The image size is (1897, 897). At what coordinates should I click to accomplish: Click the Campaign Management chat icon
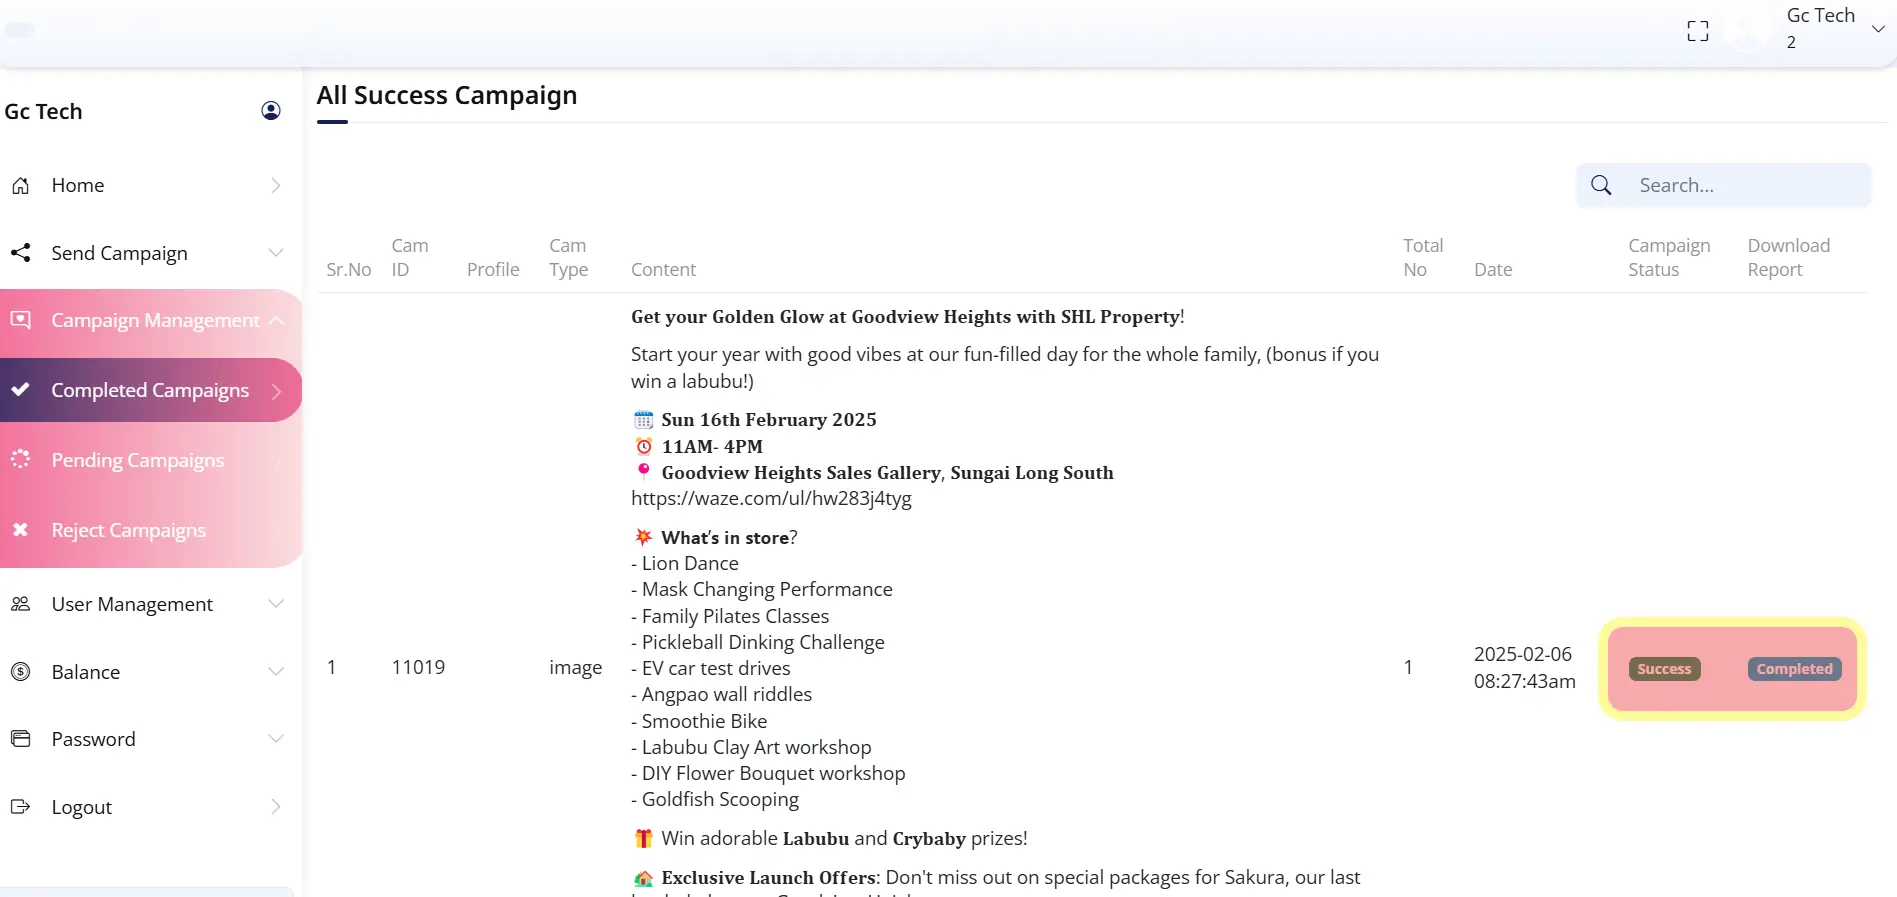[x=20, y=320]
